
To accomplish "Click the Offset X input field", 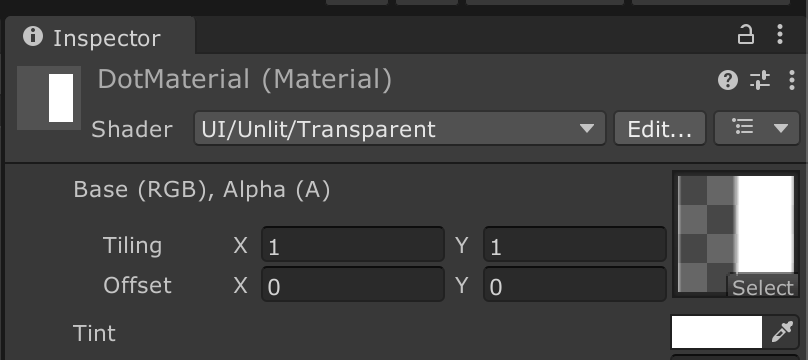I will [353, 284].
